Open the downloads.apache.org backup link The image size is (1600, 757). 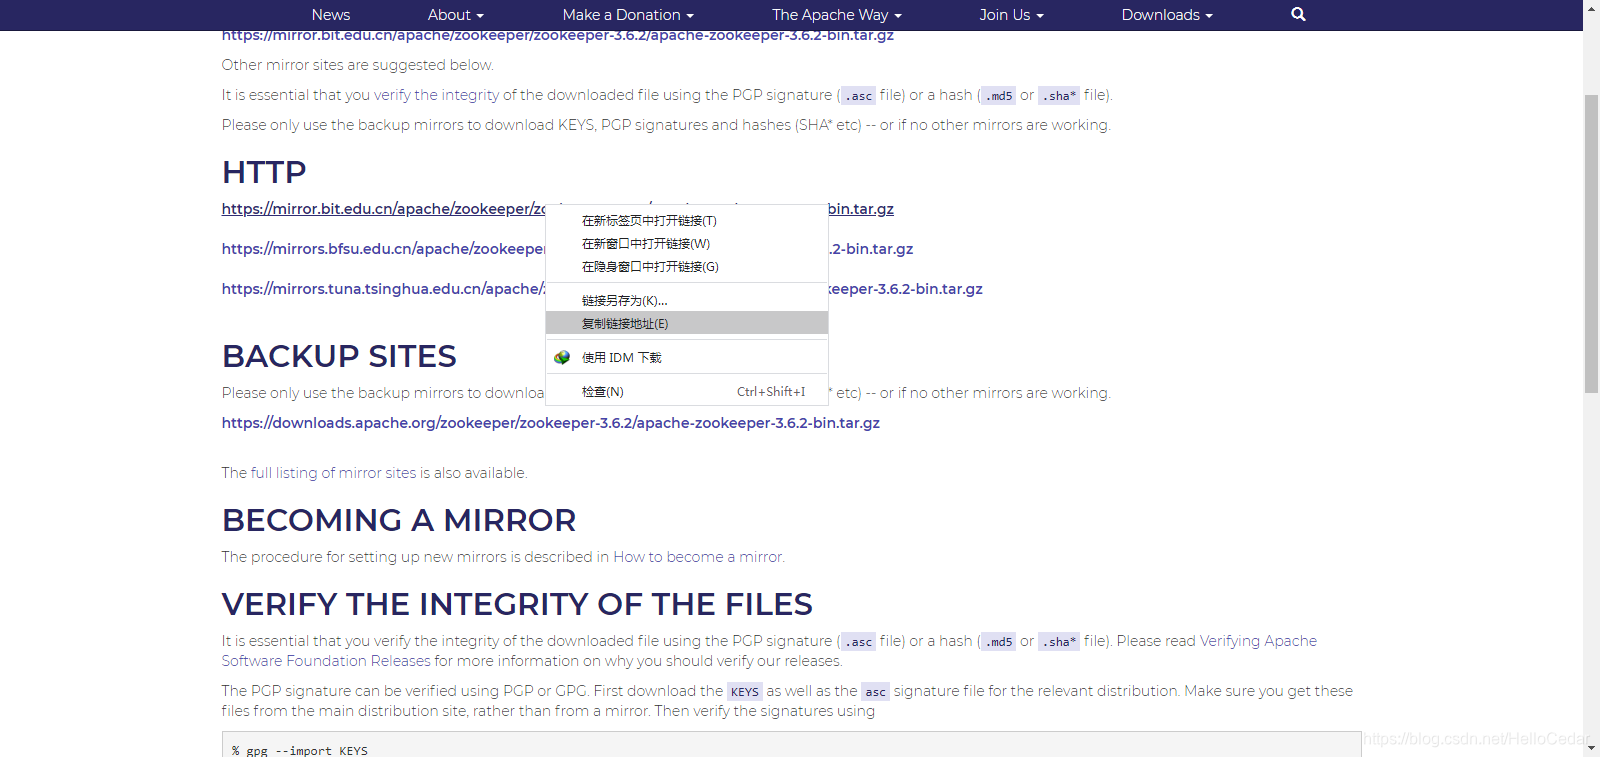click(551, 423)
